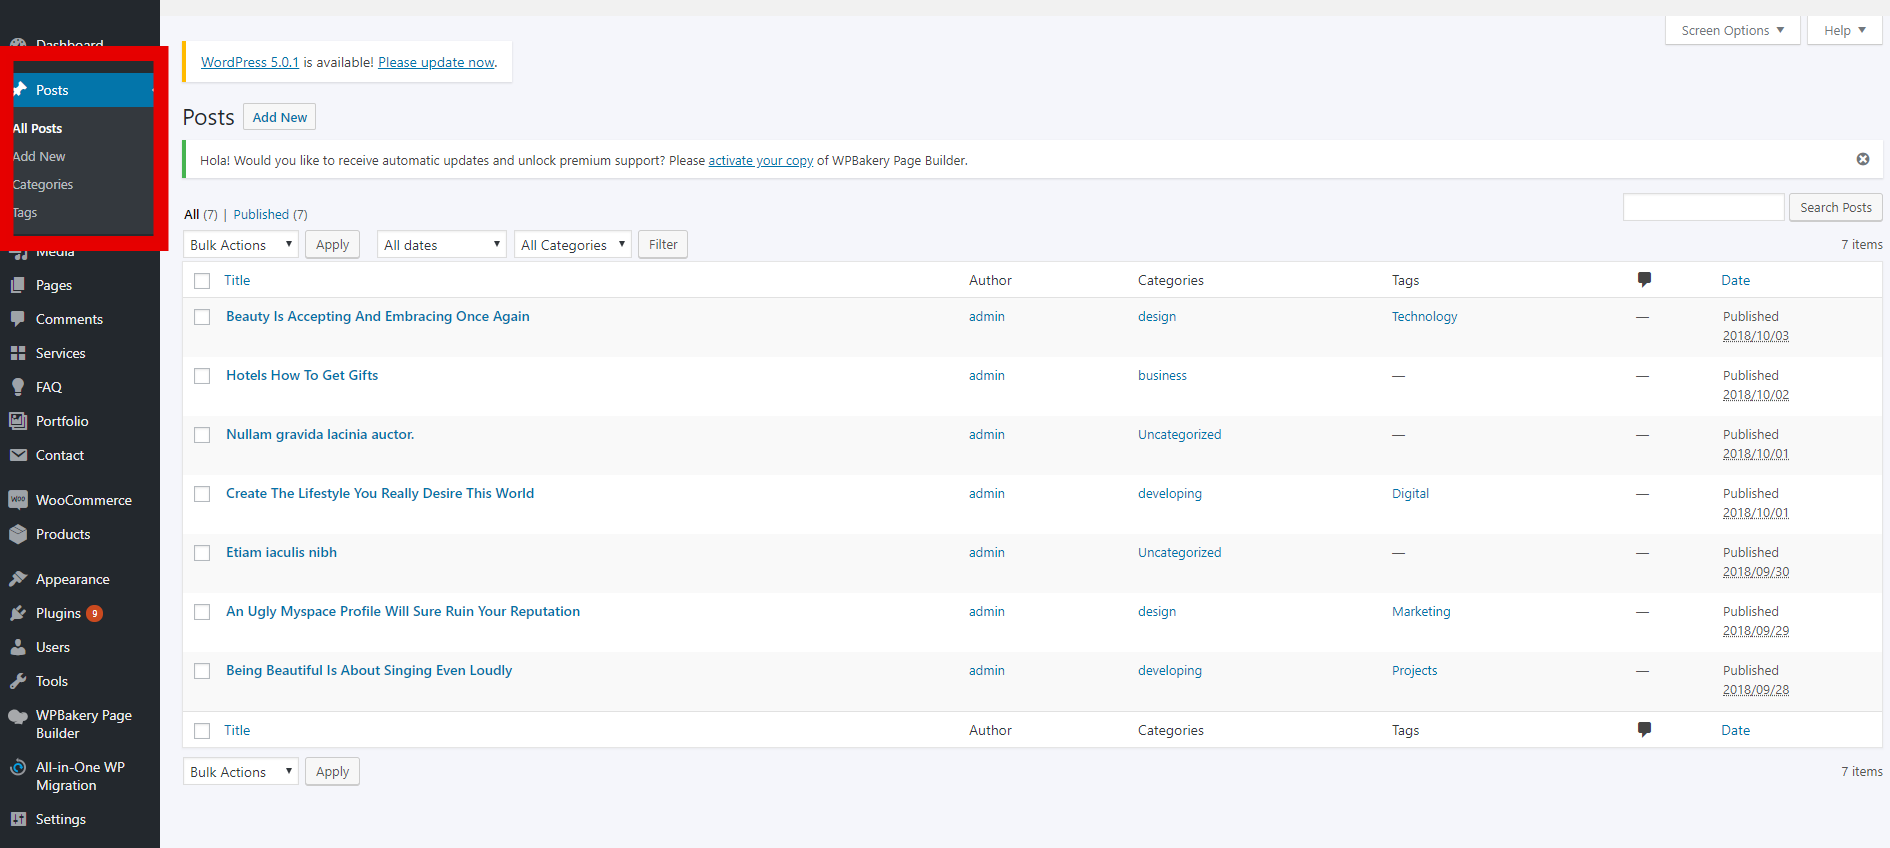Click the Posts pushpin icon
This screenshot has height=848, width=1890.
19,90
